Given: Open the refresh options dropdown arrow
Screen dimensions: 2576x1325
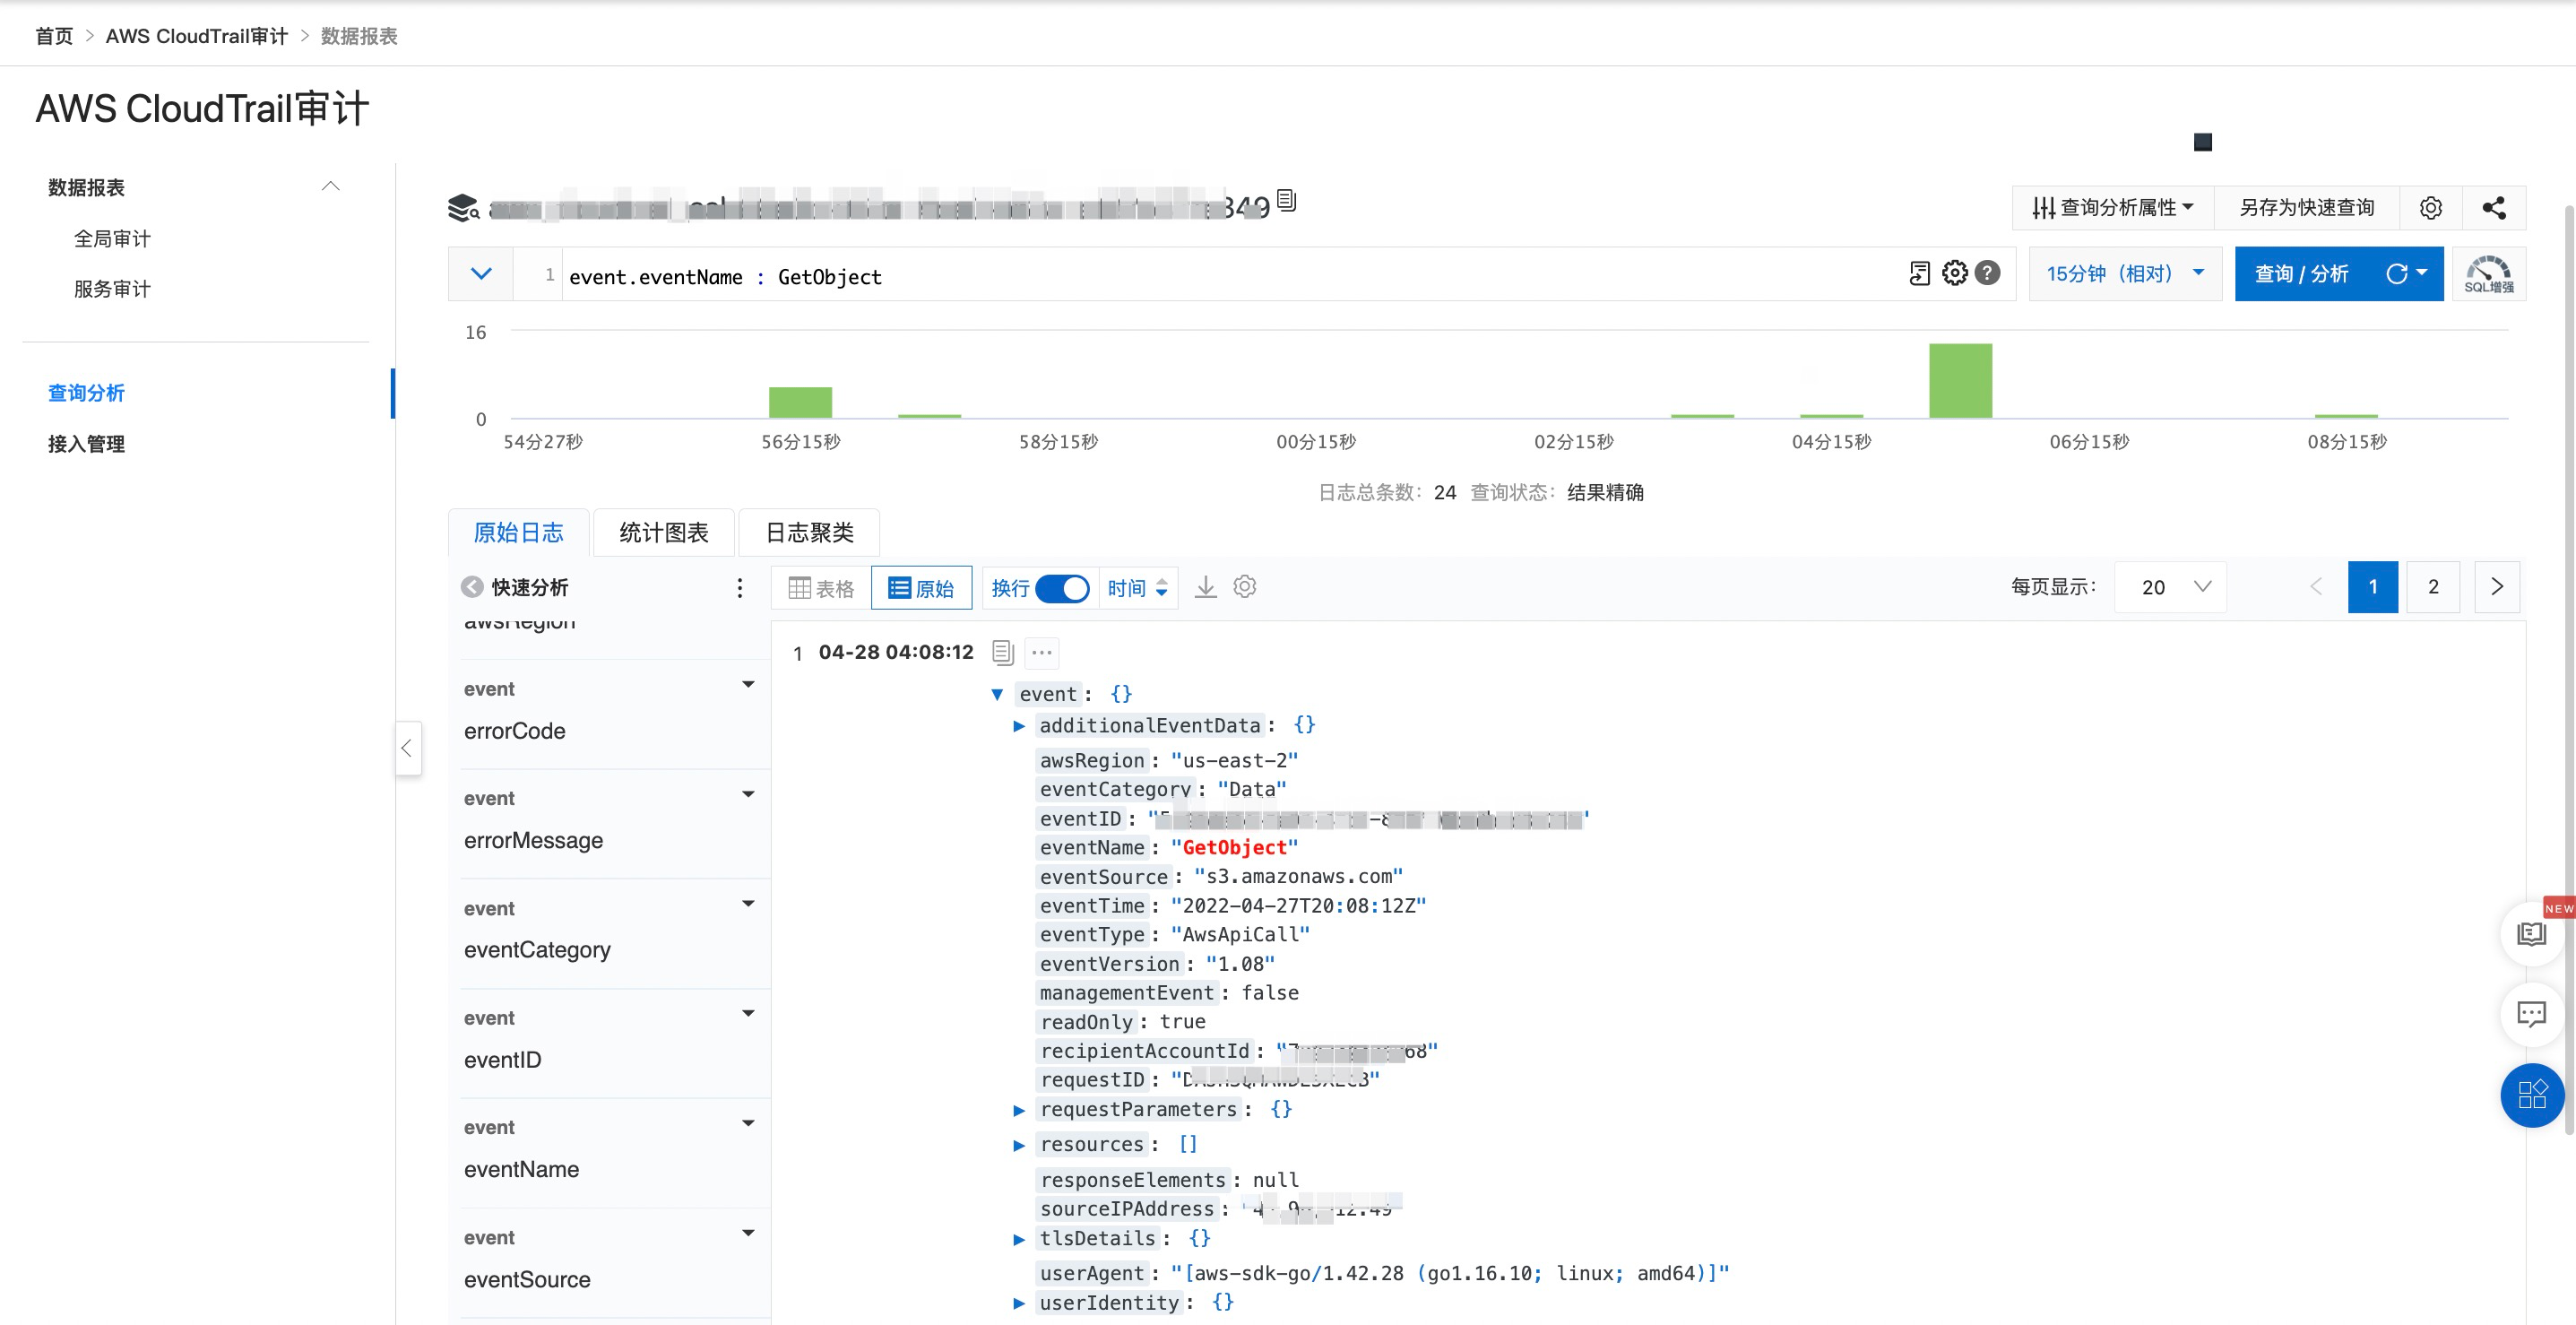Looking at the screenshot, I should [x=2422, y=273].
